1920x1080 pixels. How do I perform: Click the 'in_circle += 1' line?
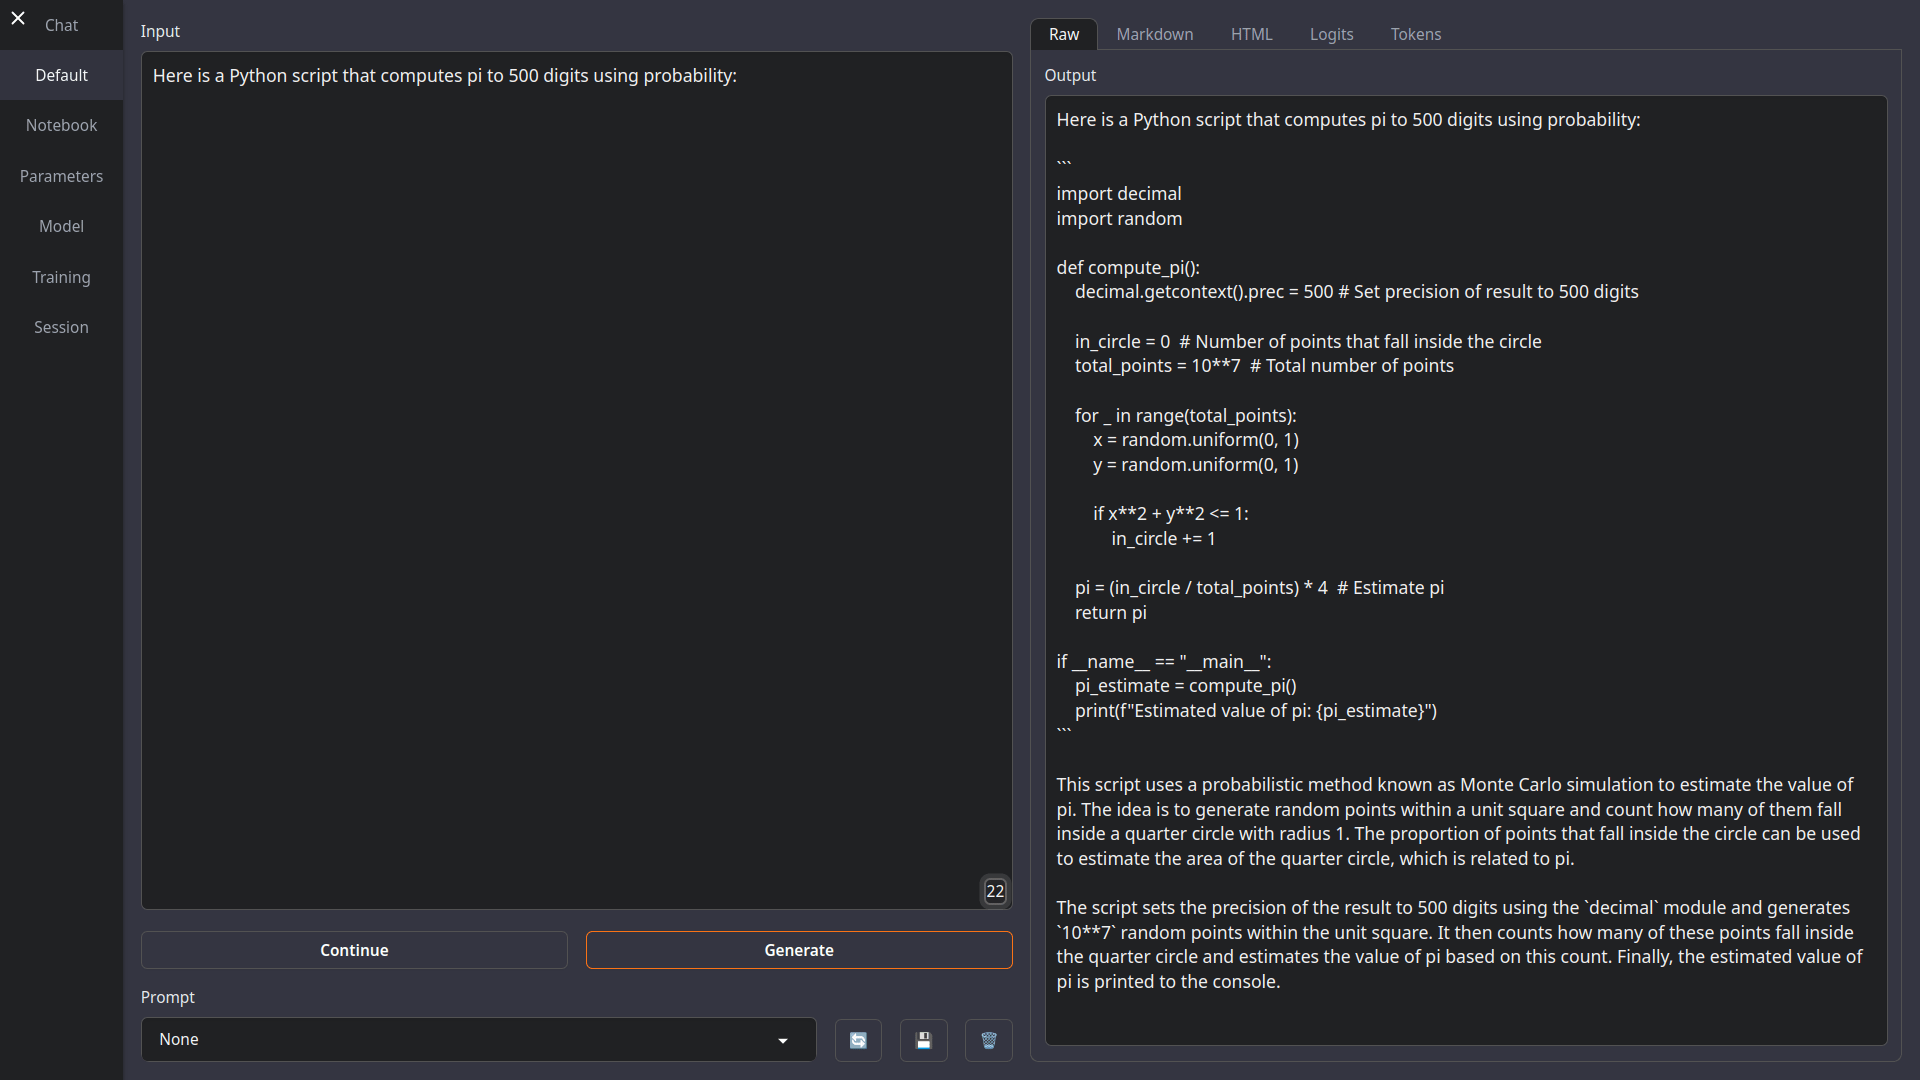[x=1164, y=539]
